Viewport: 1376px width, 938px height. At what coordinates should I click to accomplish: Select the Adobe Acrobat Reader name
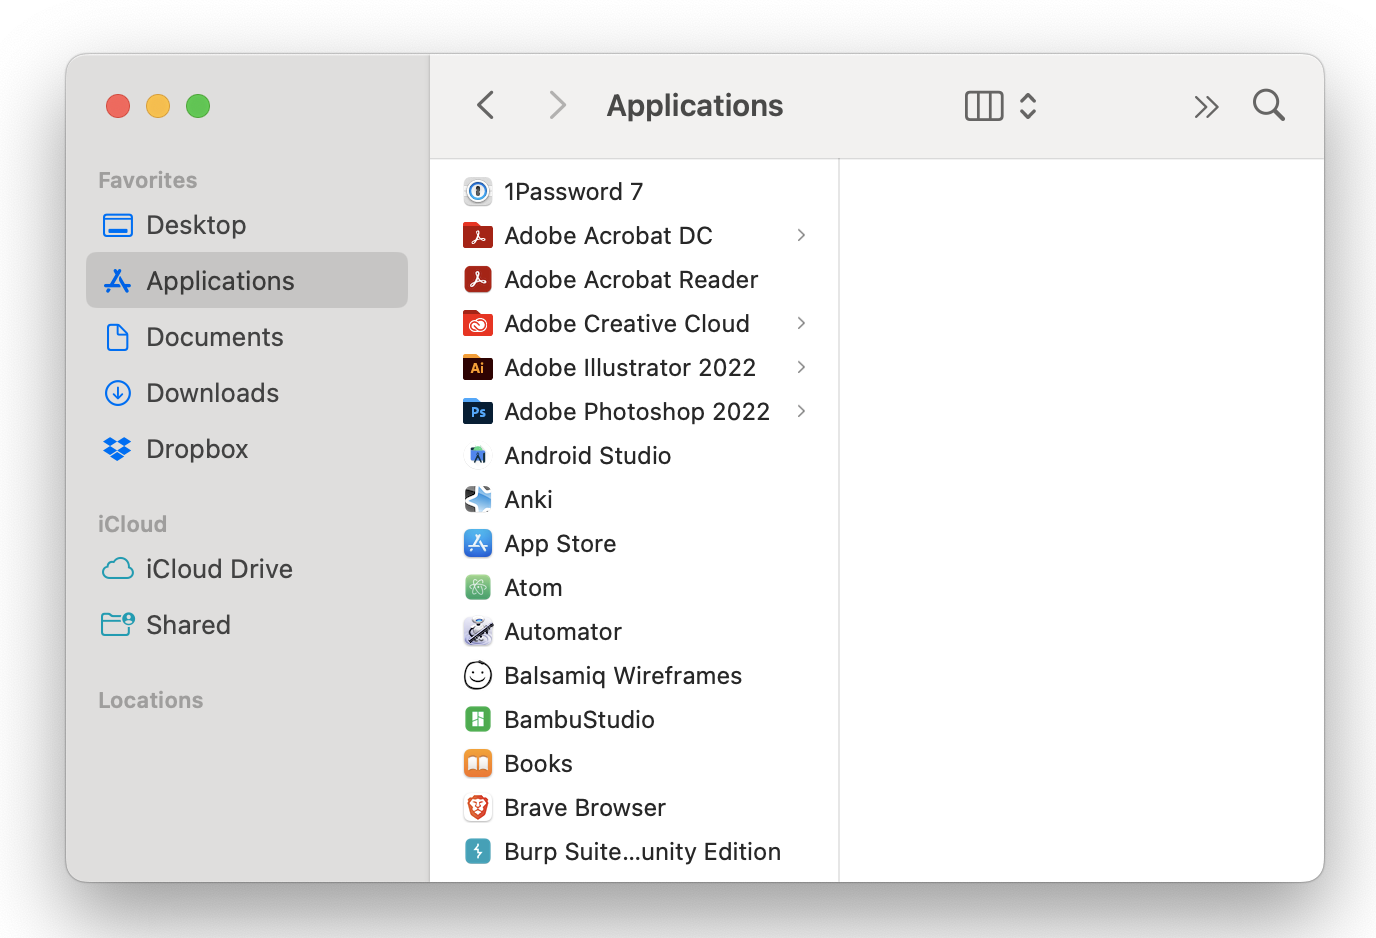pyautogui.click(x=631, y=279)
